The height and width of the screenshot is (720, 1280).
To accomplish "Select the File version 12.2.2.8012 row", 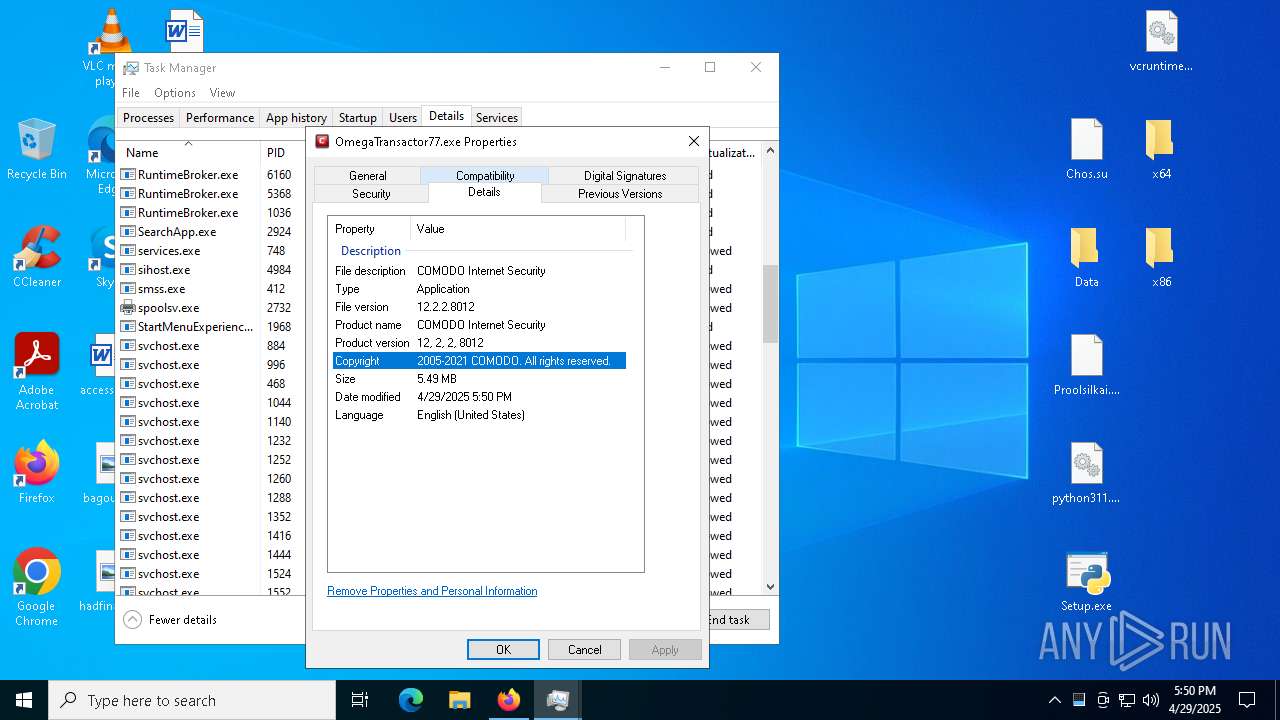I will [x=479, y=307].
